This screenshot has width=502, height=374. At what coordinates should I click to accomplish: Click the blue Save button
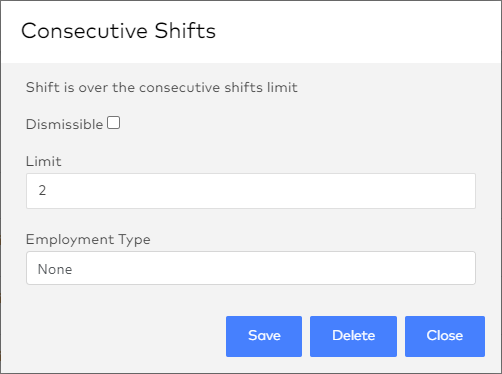[x=264, y=336]
